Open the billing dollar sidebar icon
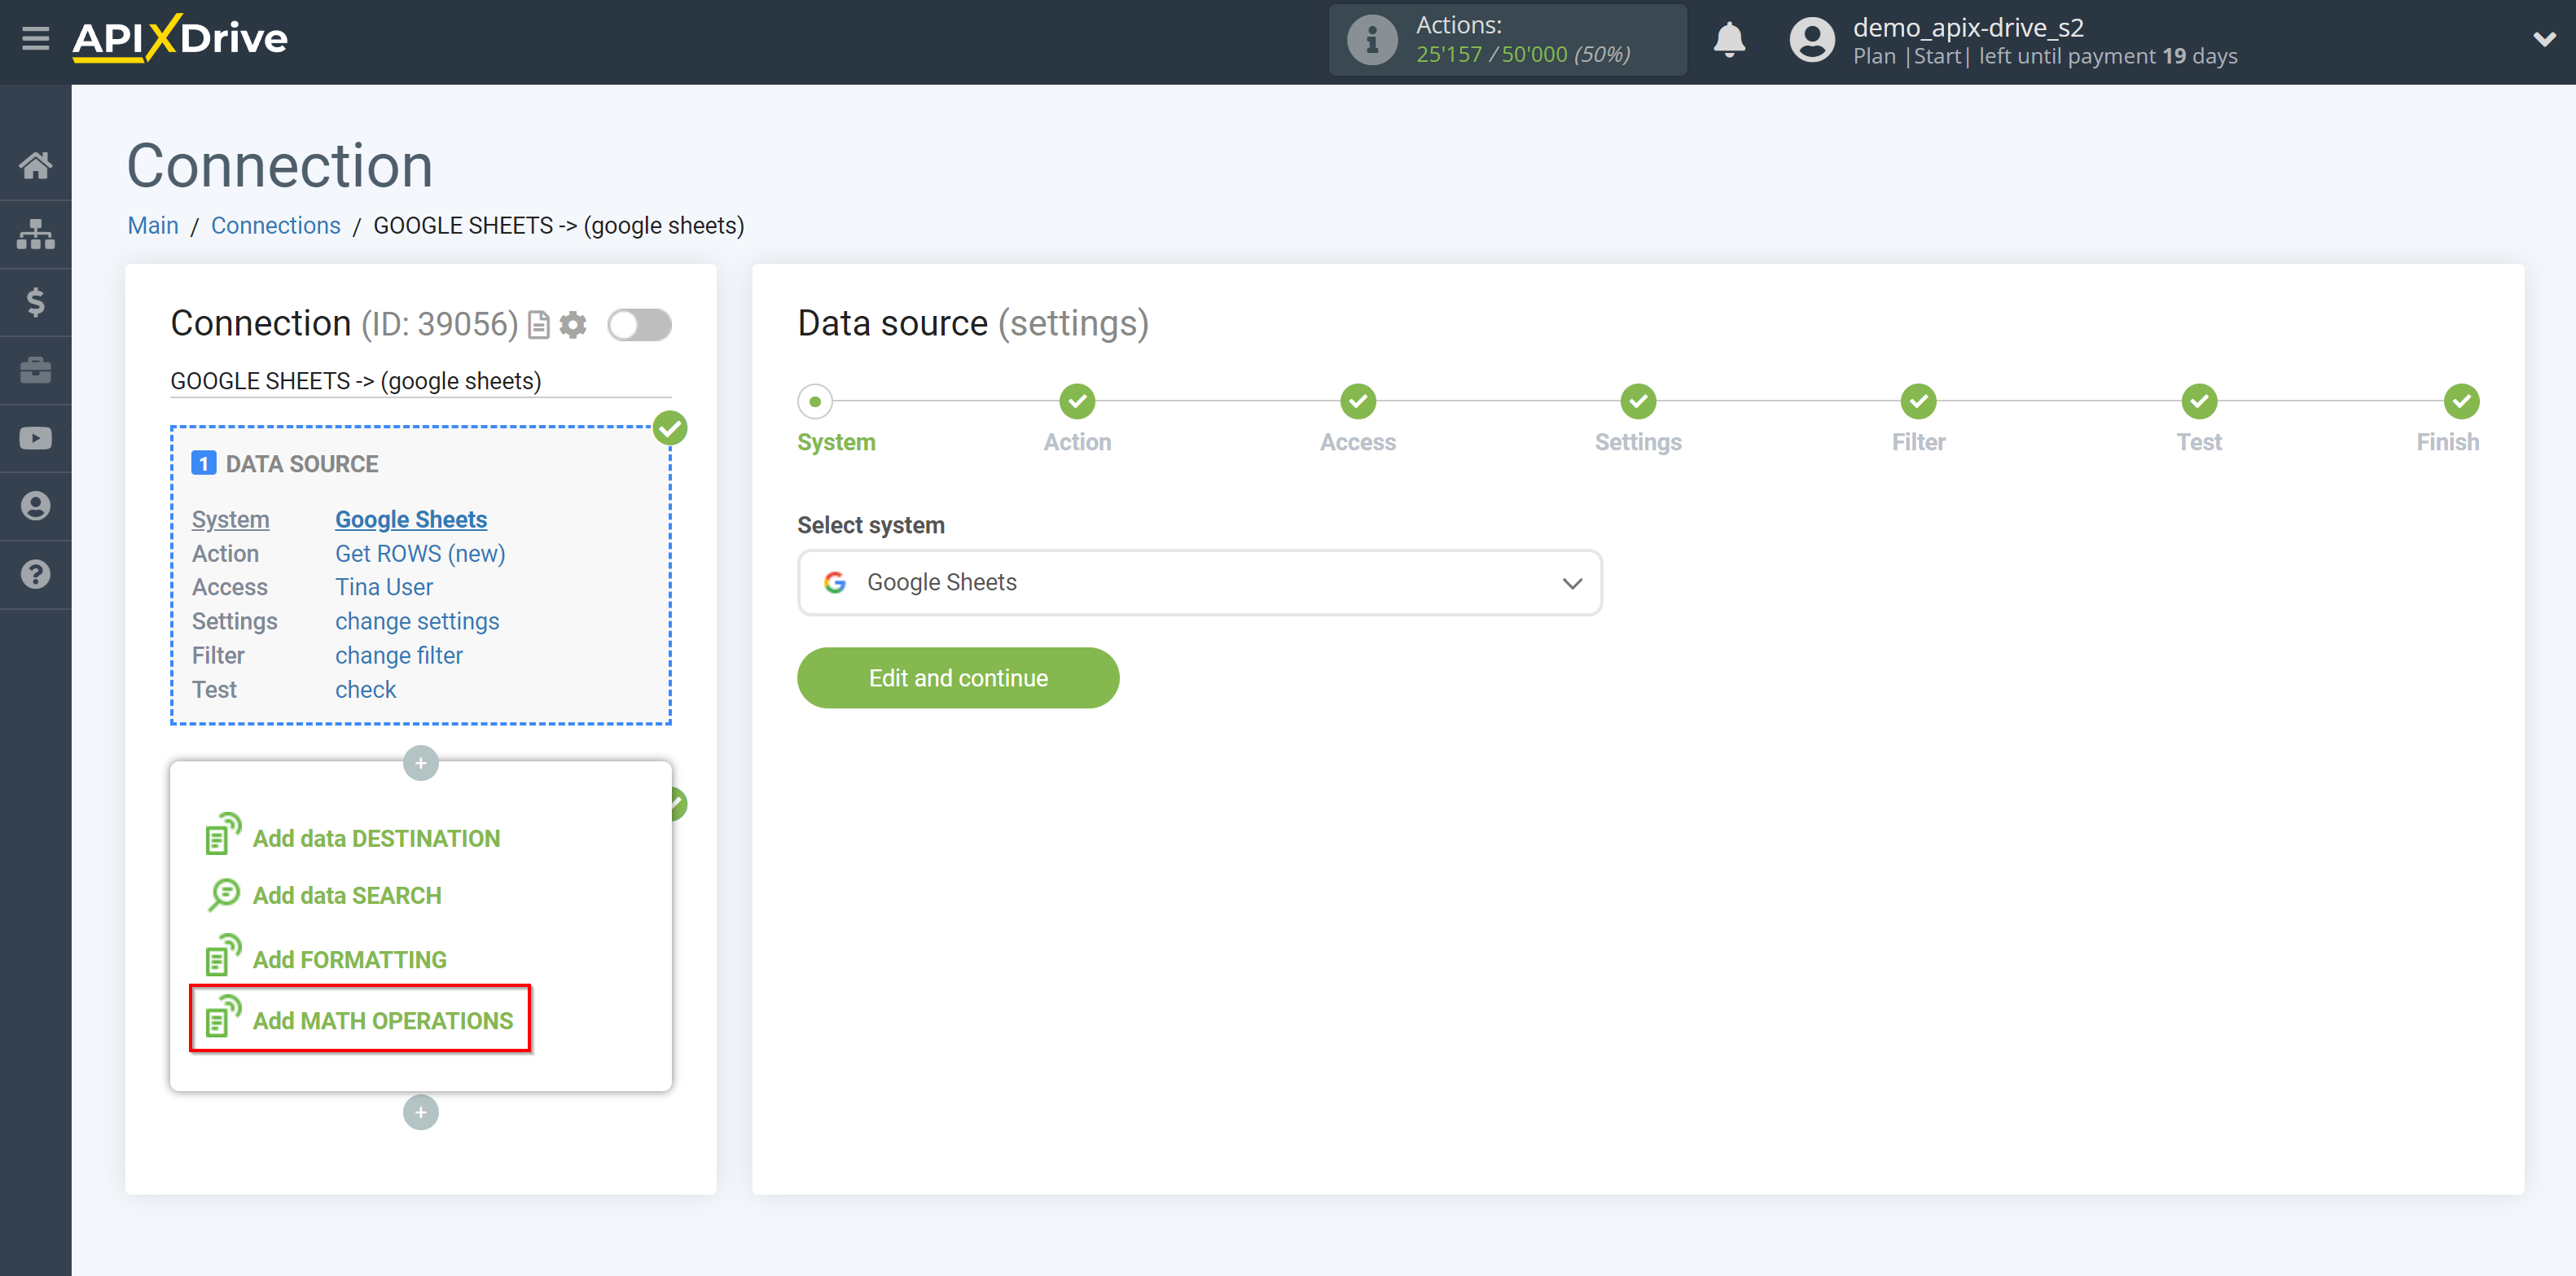The image size is (2576, 1276). [x=36, y=302]
